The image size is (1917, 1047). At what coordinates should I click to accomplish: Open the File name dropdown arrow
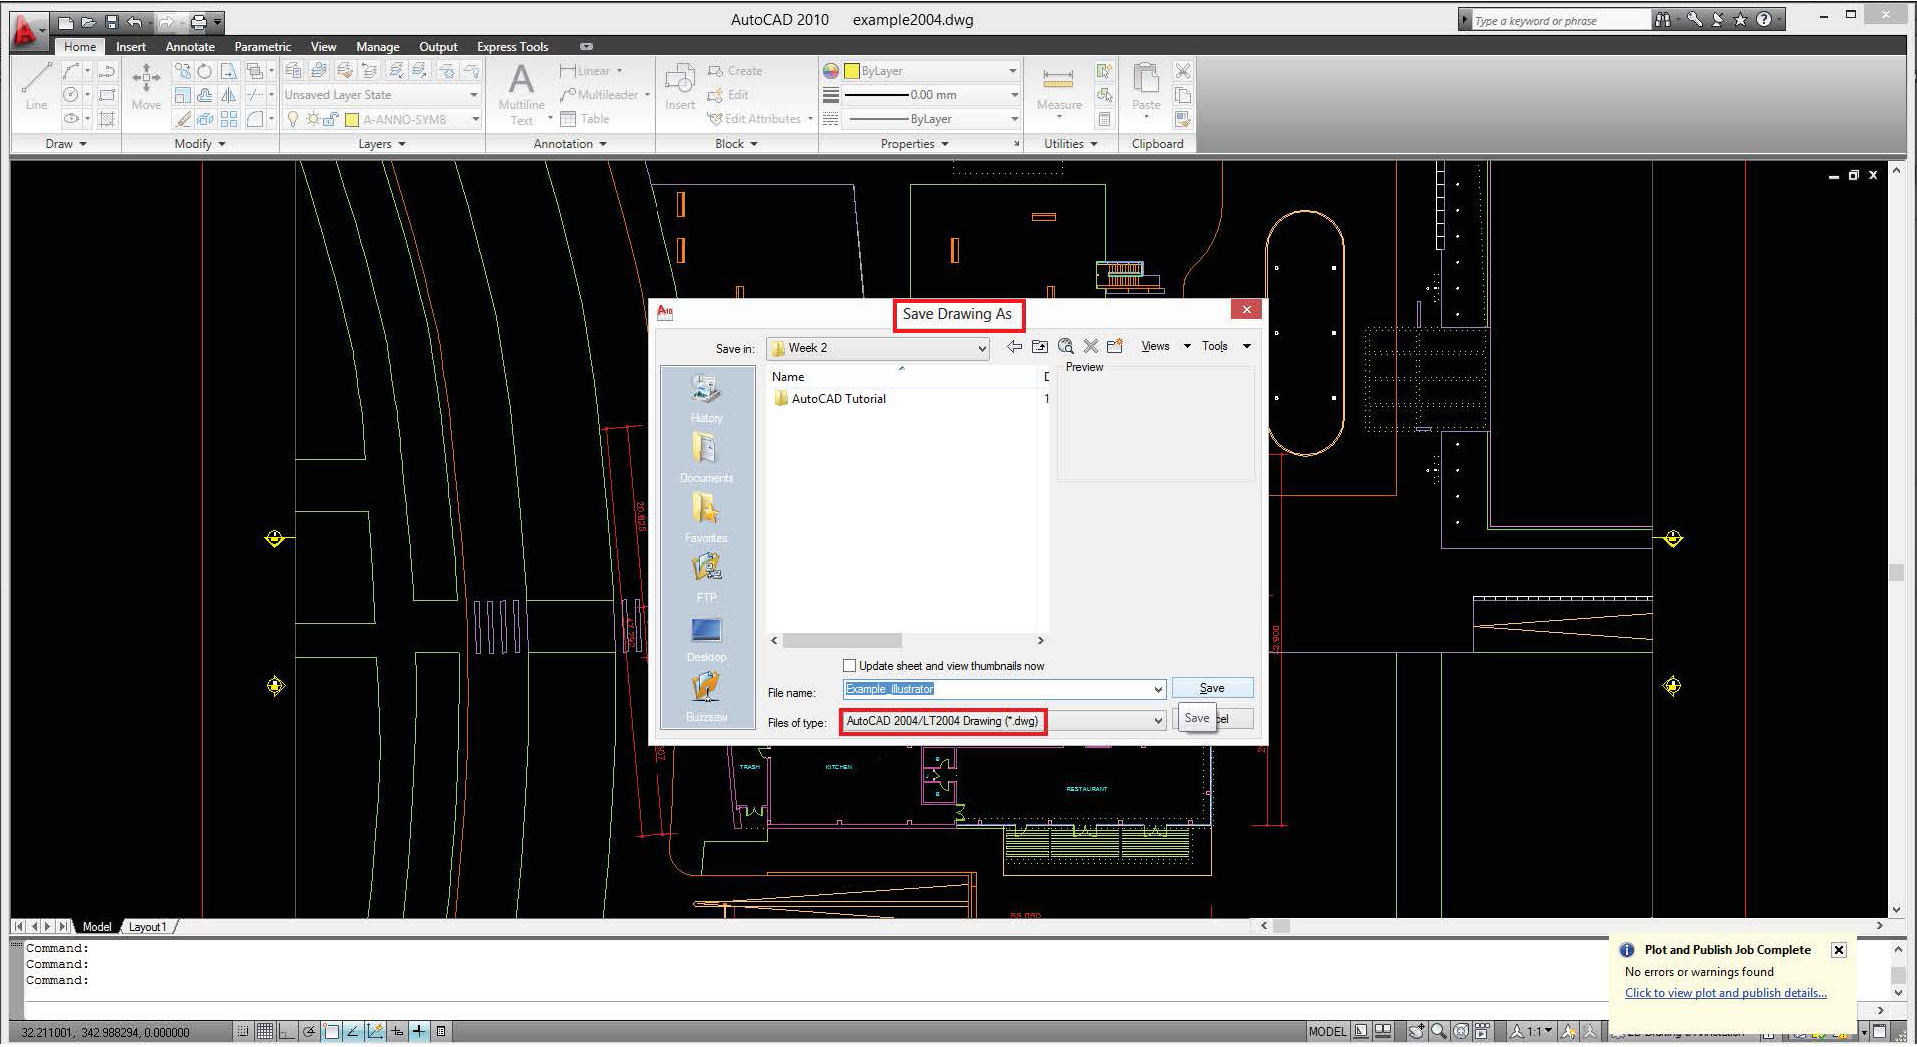tap(1157, 689)
